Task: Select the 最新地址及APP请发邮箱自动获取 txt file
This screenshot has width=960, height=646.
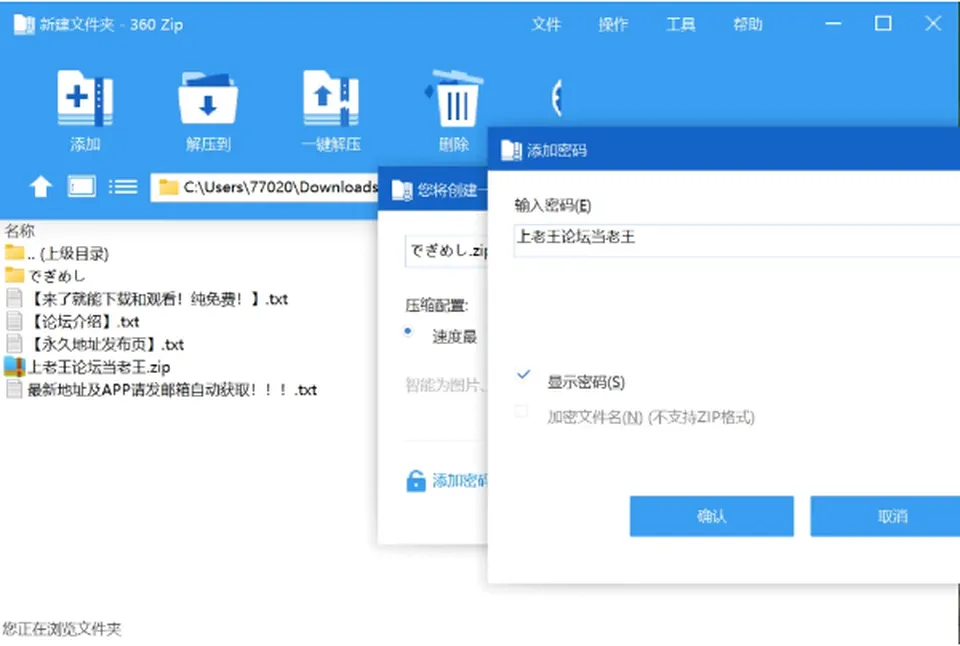Action: (x=162, y=389)
